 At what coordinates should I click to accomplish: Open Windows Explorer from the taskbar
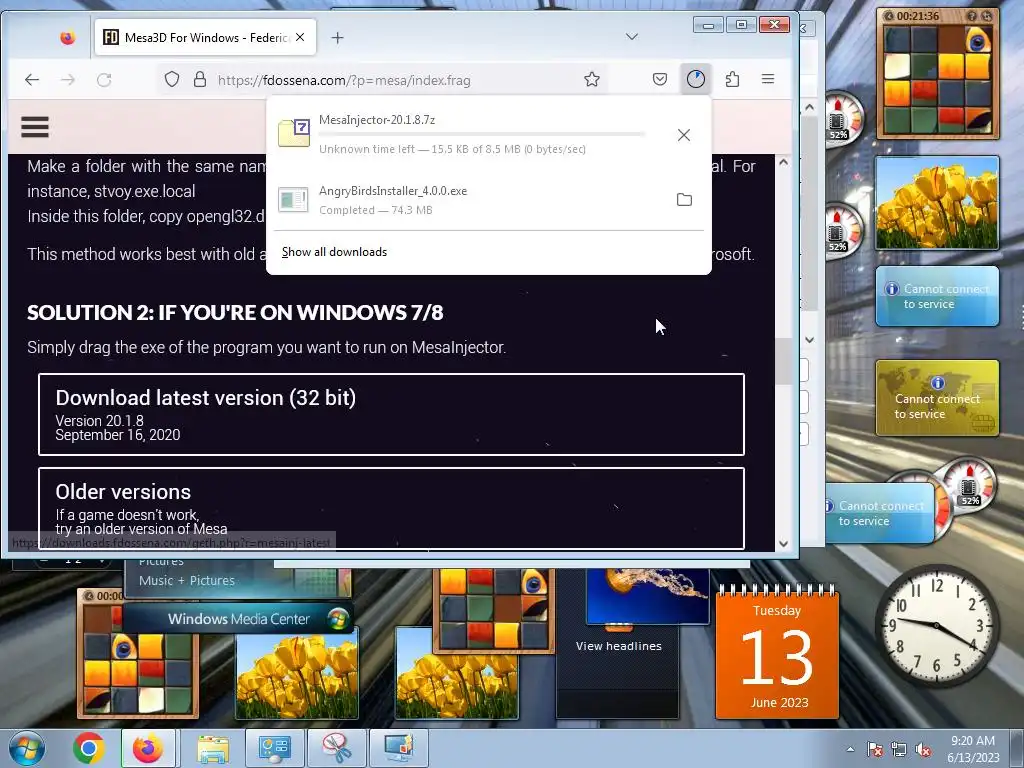pos(213,748)
